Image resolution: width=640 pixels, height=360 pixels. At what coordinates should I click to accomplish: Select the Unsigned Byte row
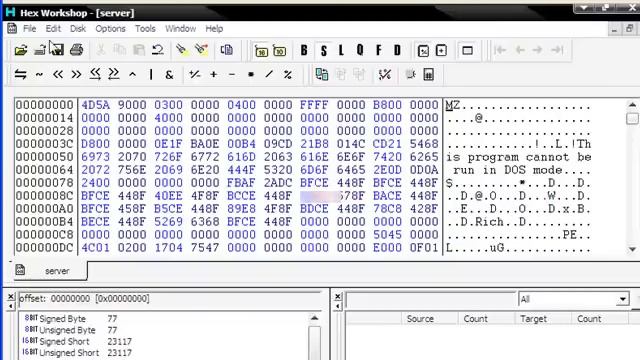tap(71, 330)
